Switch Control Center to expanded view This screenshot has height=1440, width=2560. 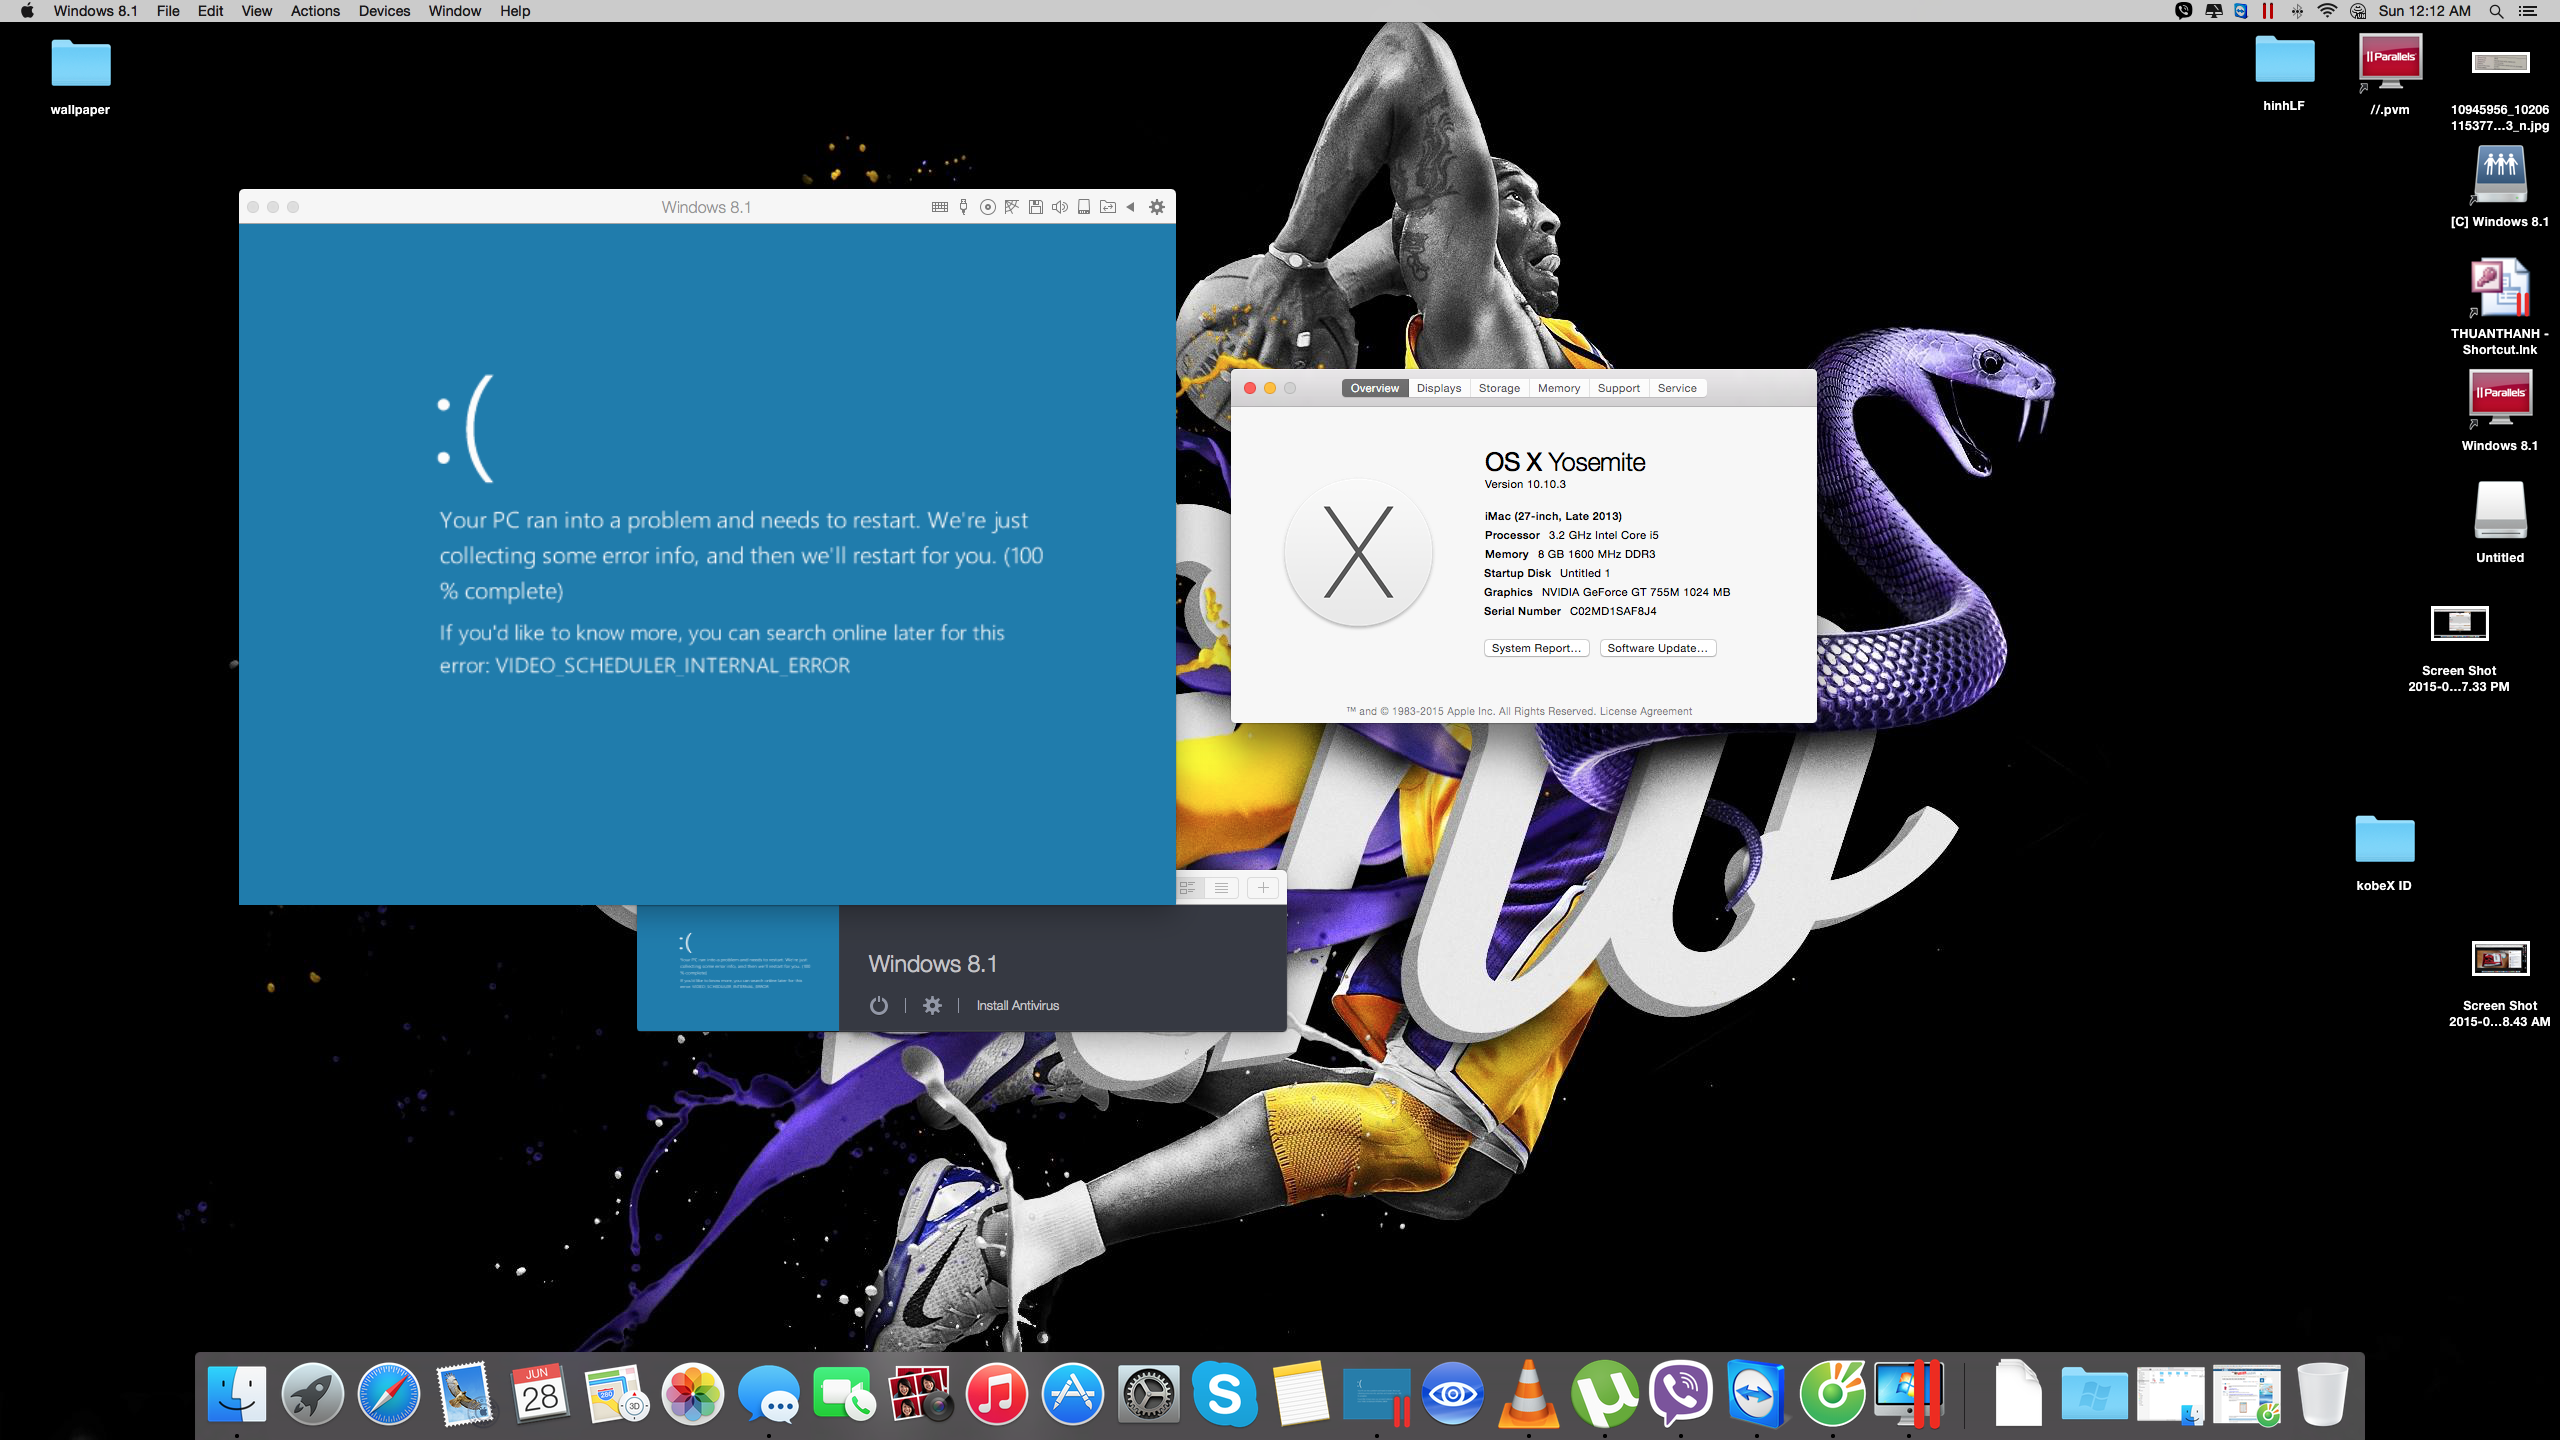pos(1188,888)
